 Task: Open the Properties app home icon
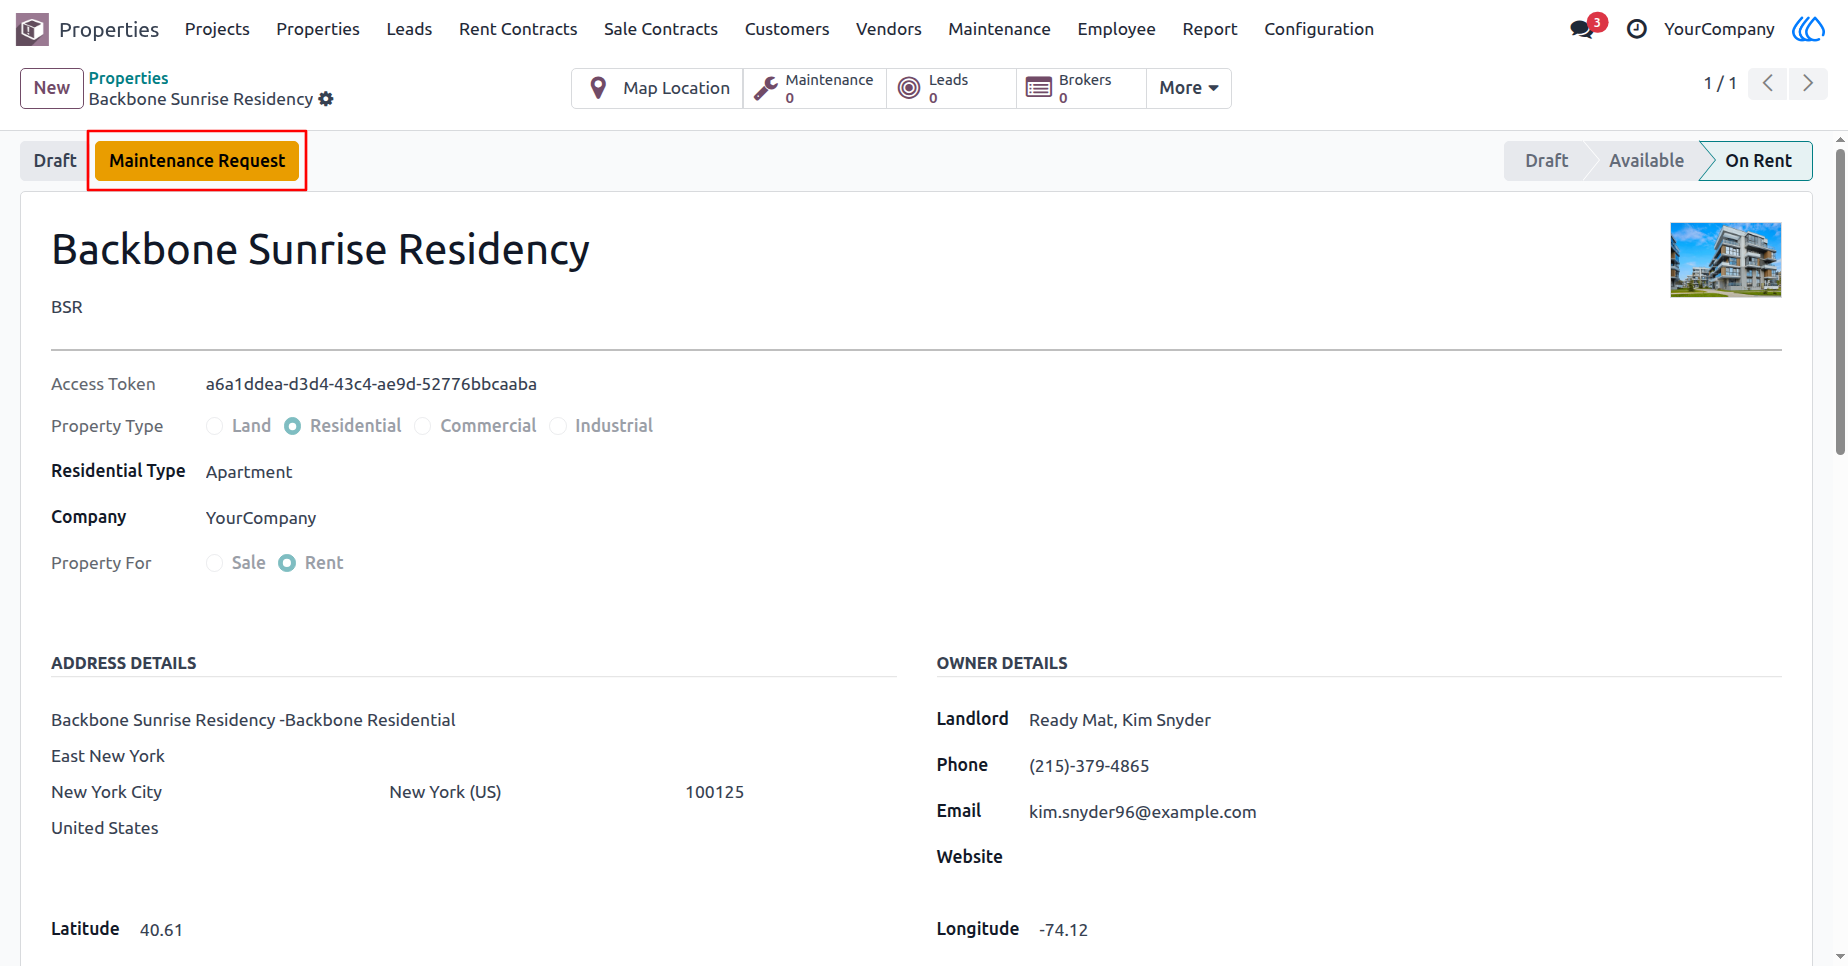pos(32,29)
